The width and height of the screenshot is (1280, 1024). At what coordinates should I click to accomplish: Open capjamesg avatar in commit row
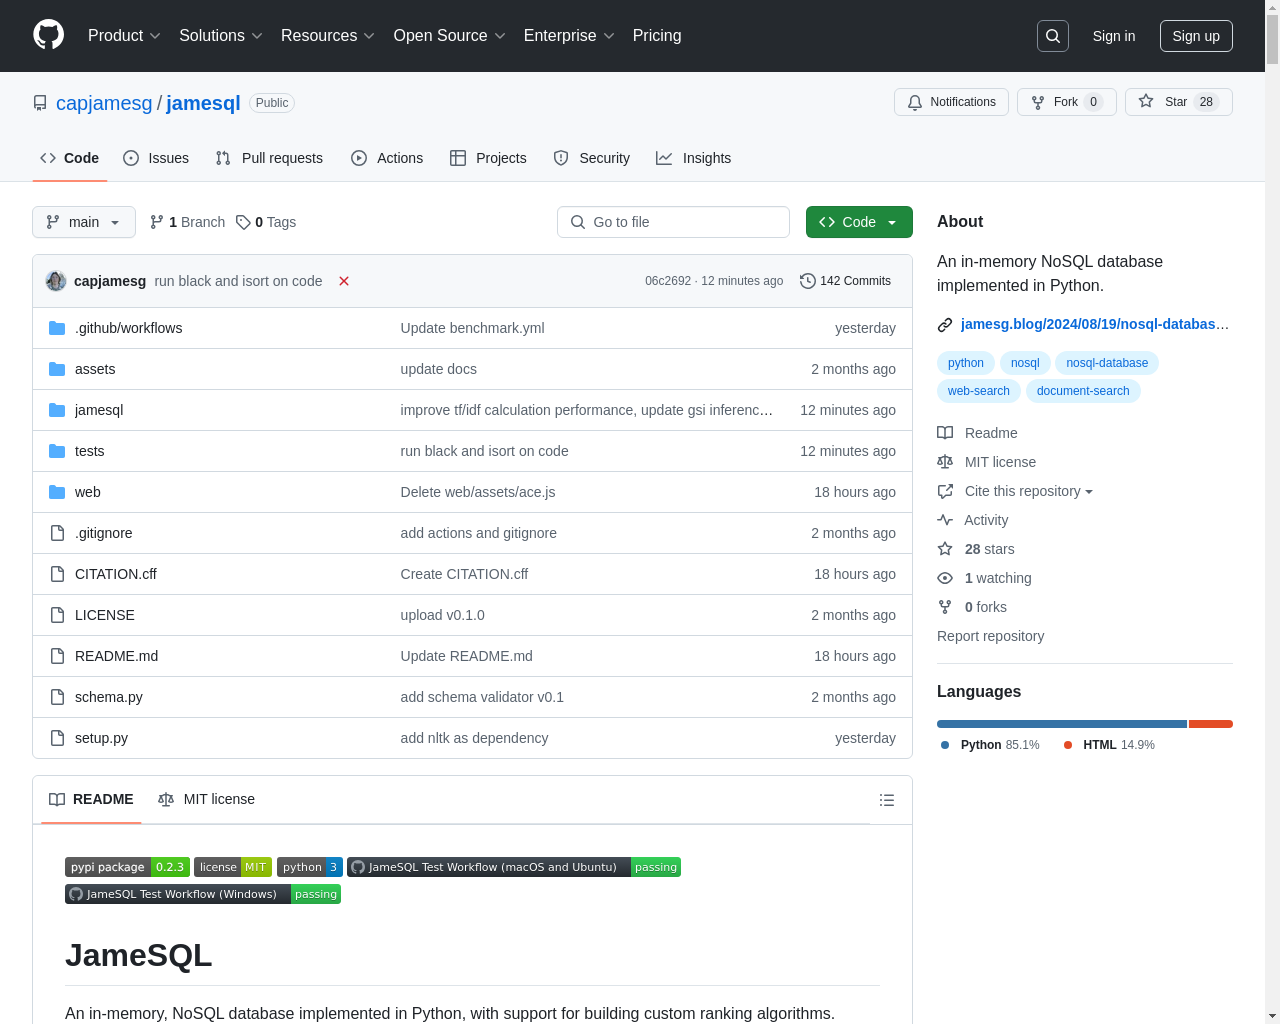tap(56, 281)
